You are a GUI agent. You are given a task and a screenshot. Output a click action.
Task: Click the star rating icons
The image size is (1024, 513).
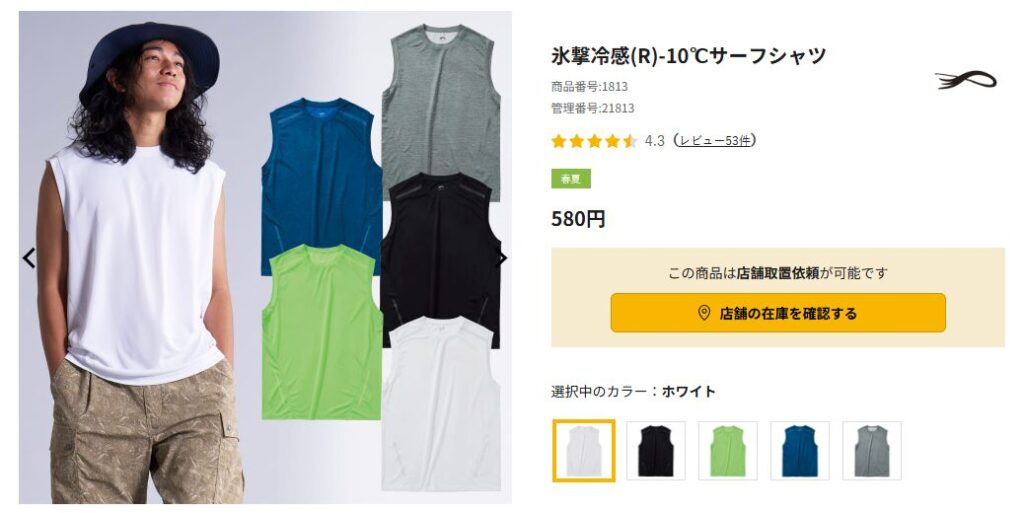pos(594,141)
